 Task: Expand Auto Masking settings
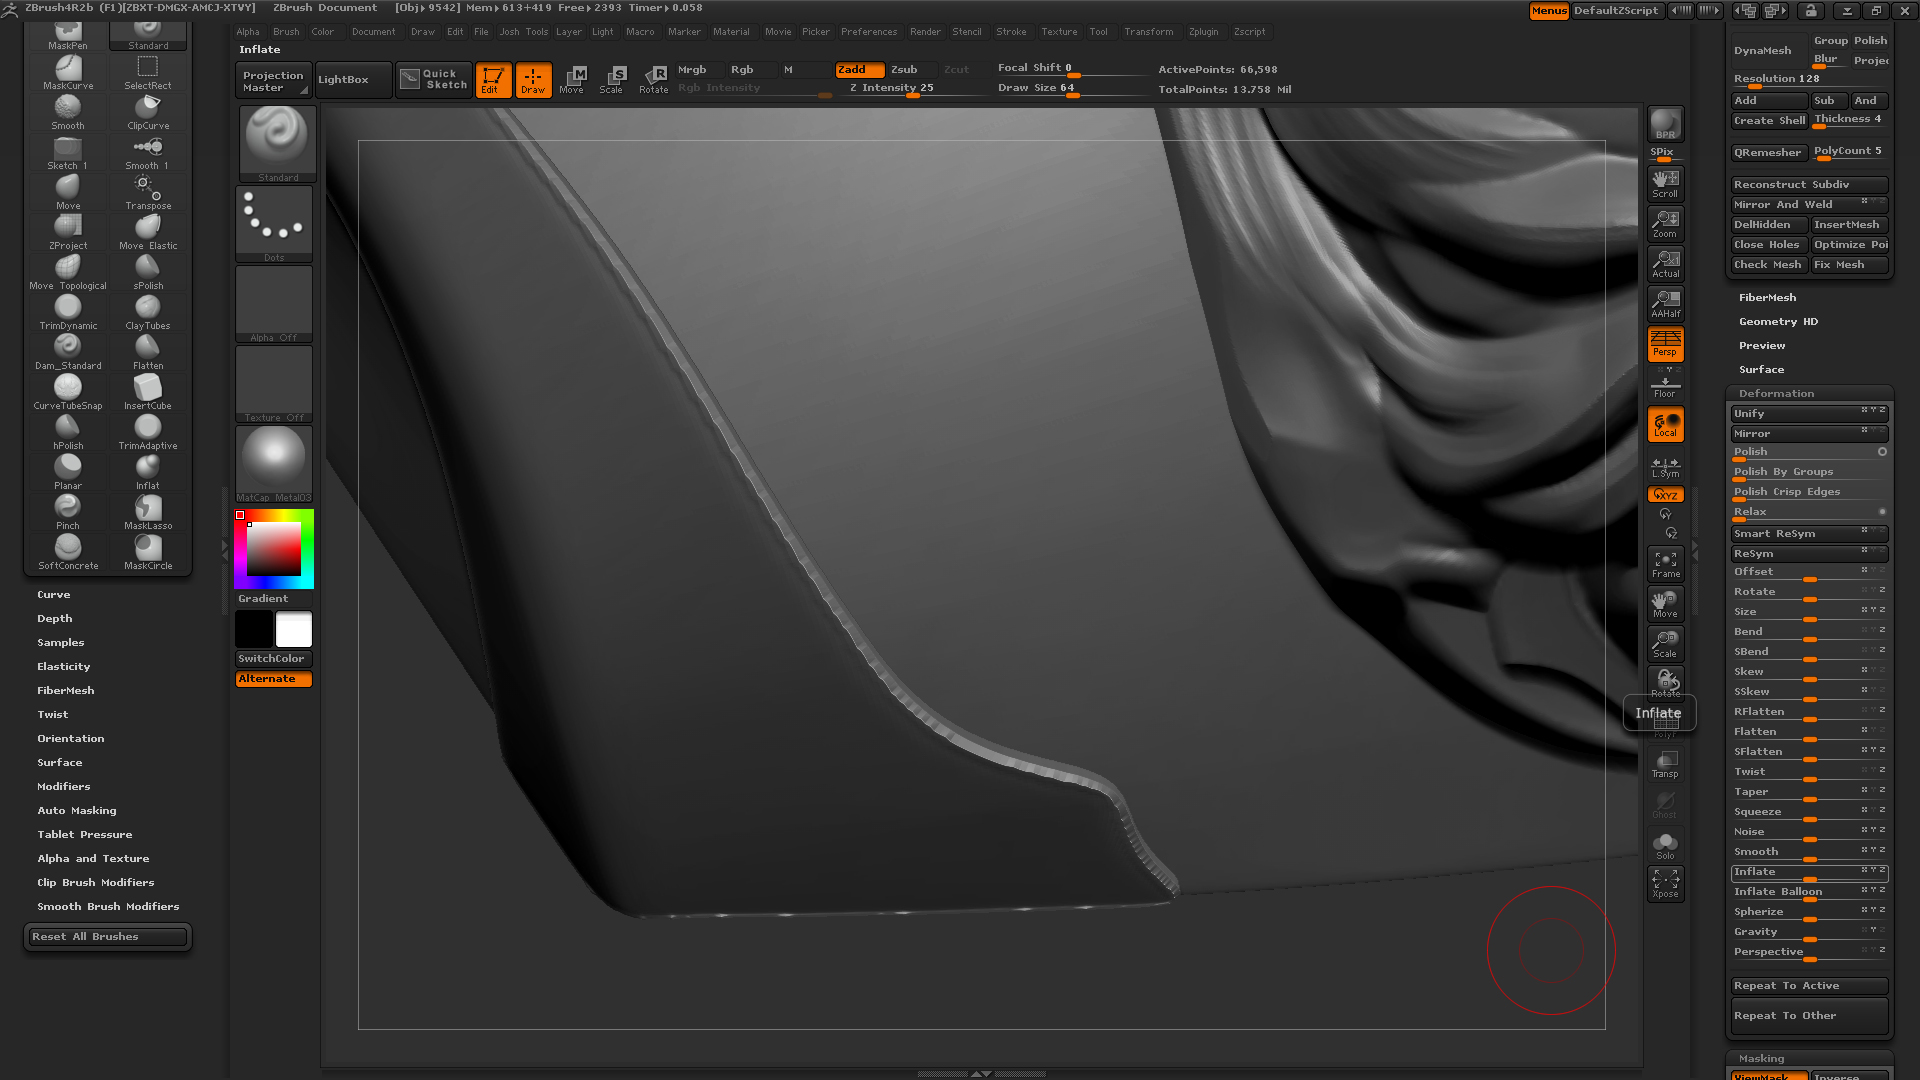point(77,811)
